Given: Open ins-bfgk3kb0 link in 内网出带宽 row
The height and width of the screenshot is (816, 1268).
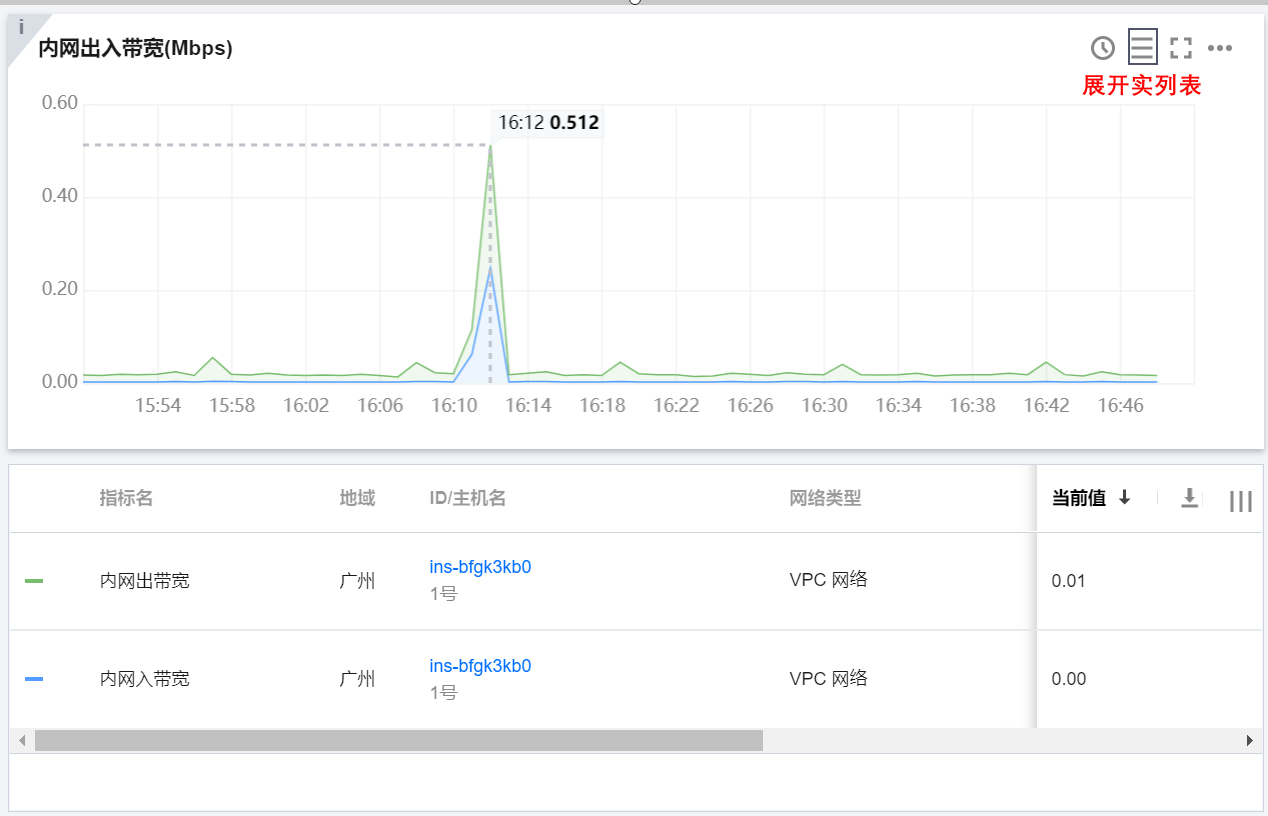Looking at the screenshot, I should [x=480, y=567].
